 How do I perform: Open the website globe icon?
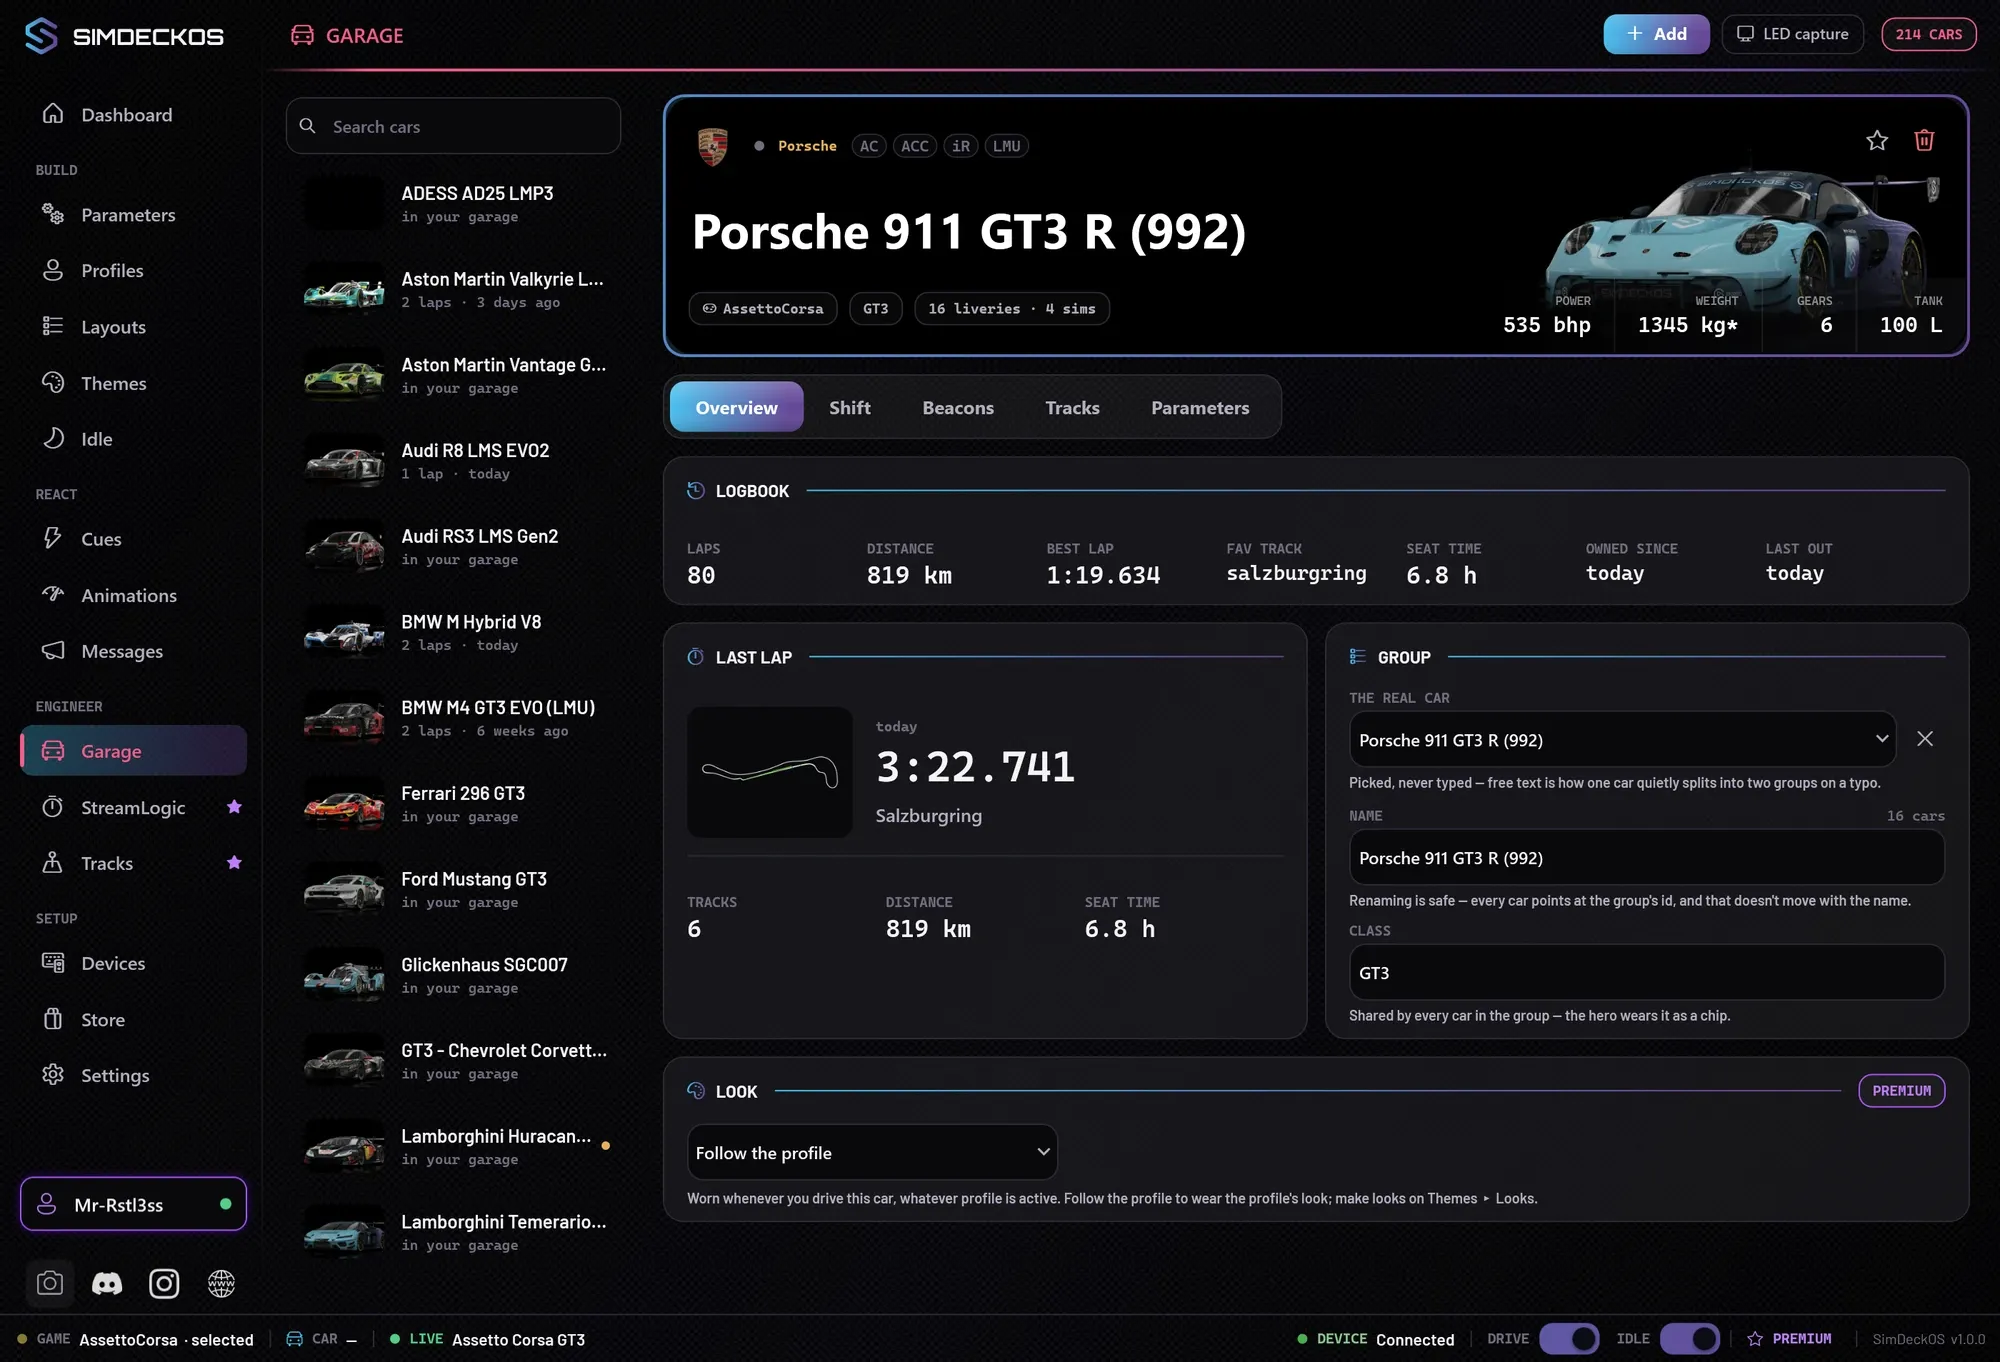tap(221, 1283)
